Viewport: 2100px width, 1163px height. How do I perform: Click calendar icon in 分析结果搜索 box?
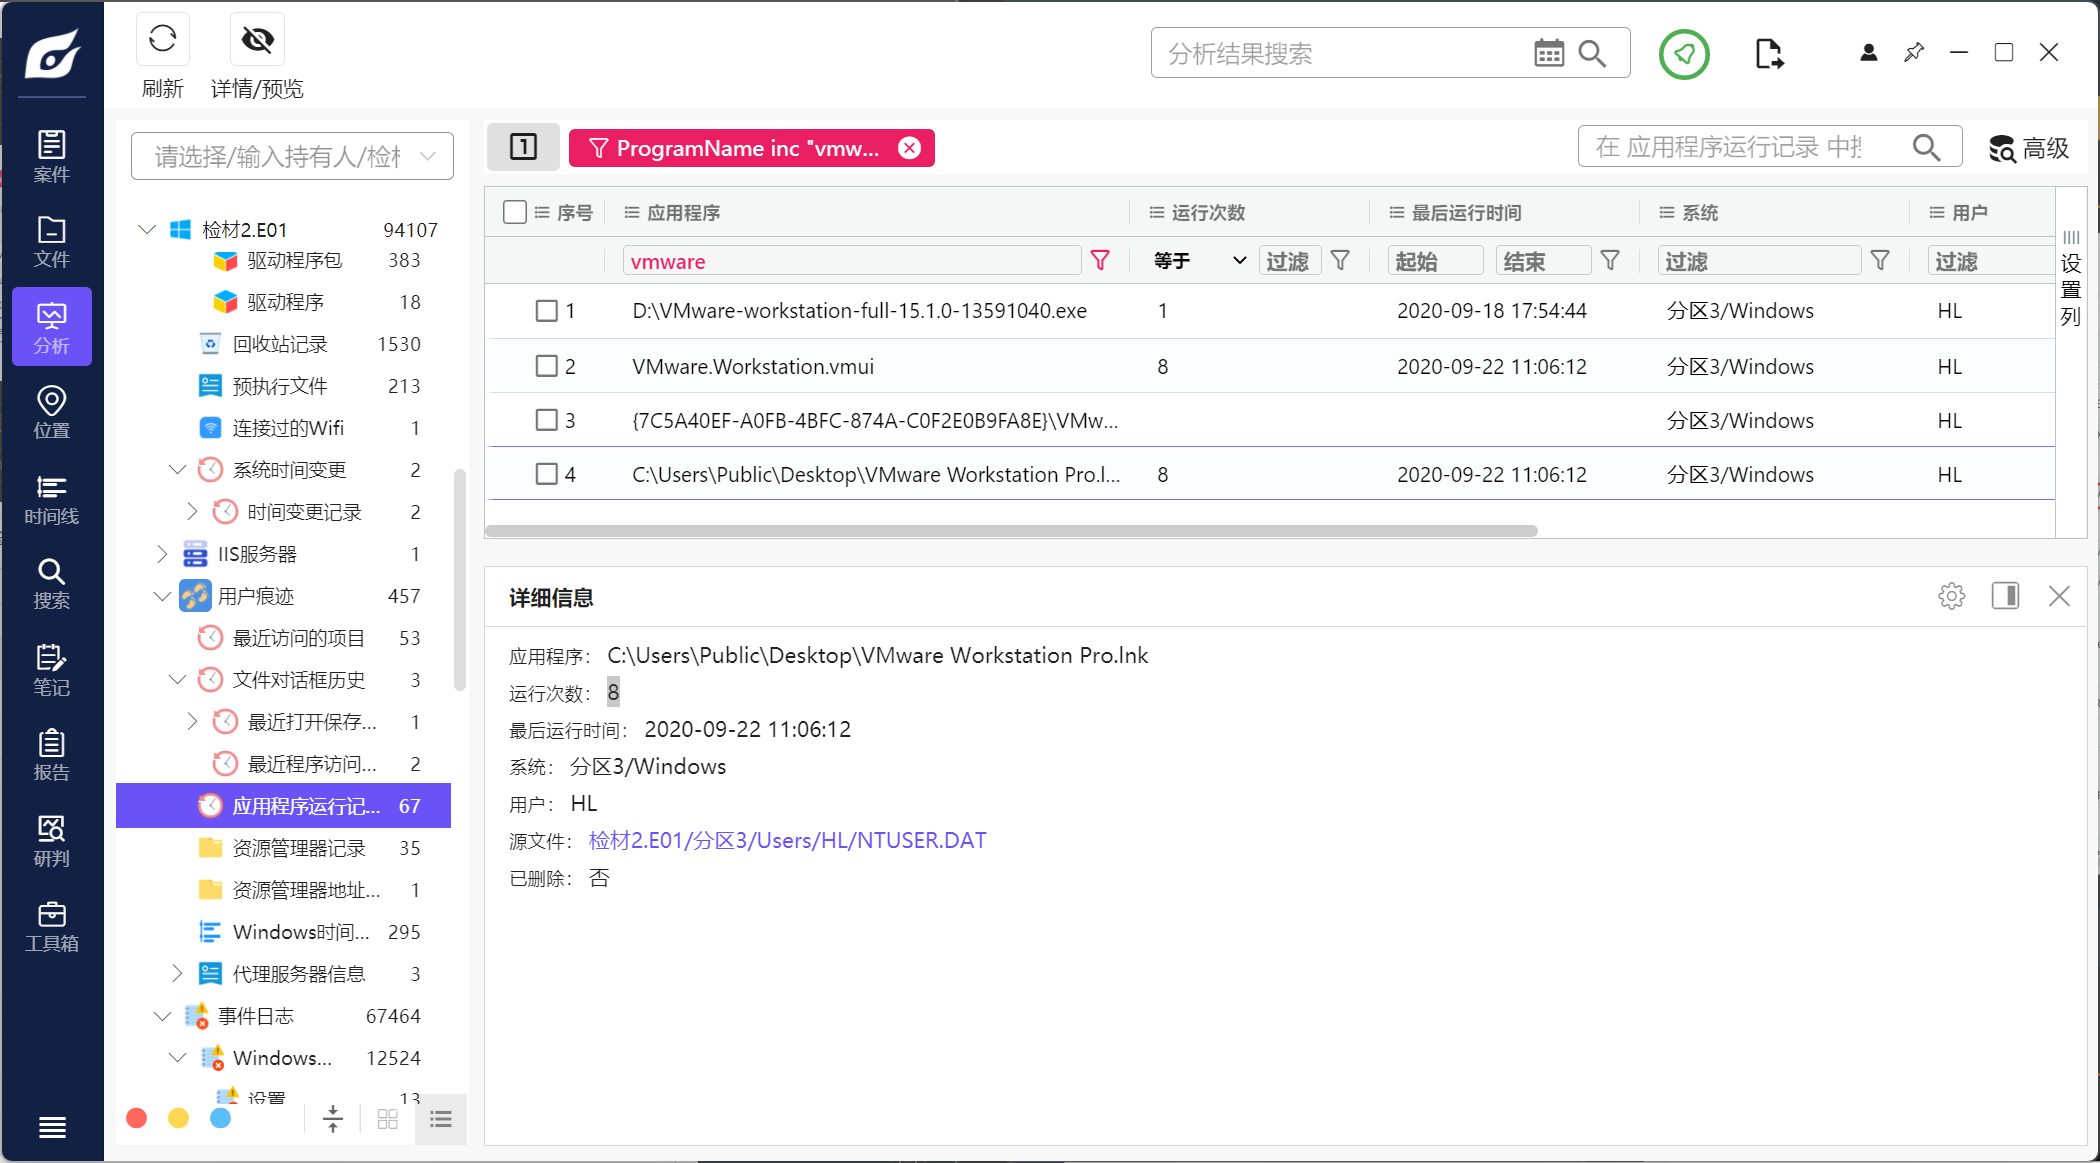tap(1548, 54)
